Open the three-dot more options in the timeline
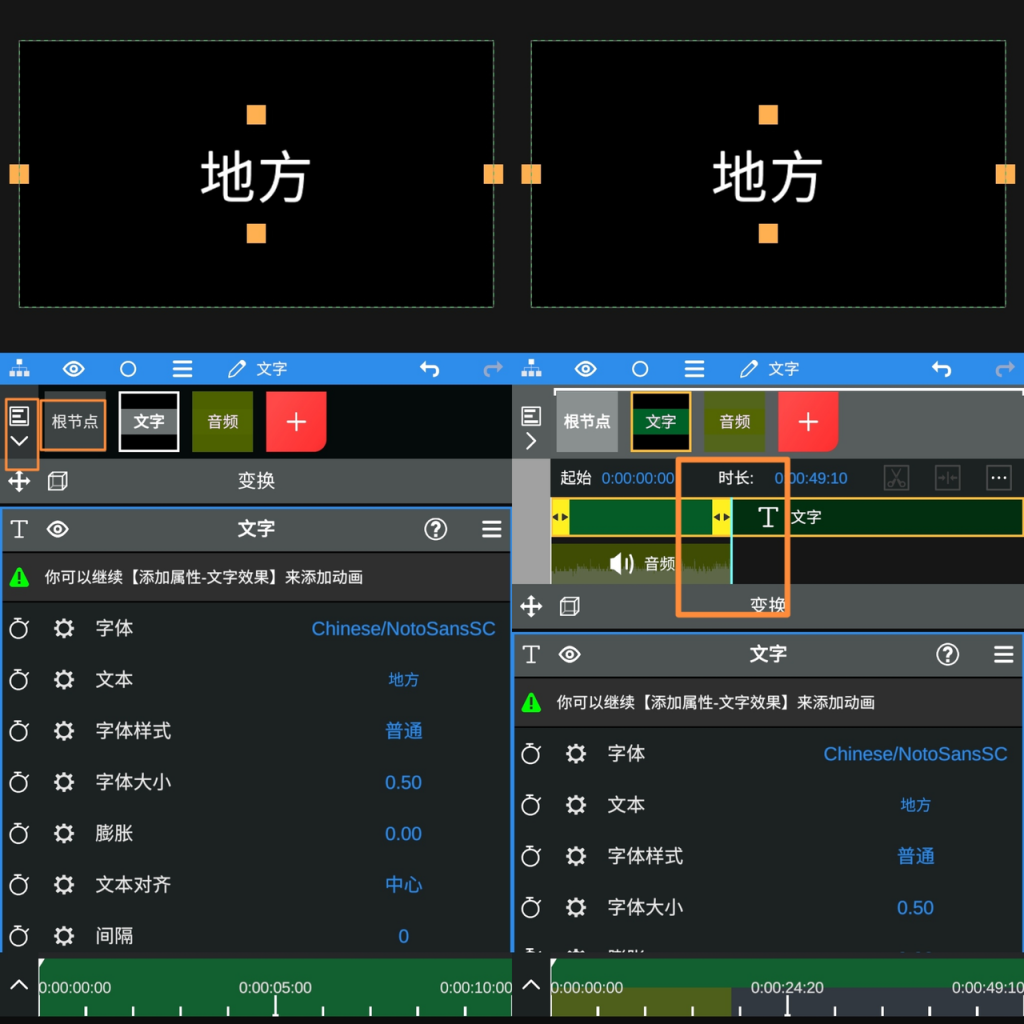This screenshot has width=1024, height=1024. click(998, 478)
